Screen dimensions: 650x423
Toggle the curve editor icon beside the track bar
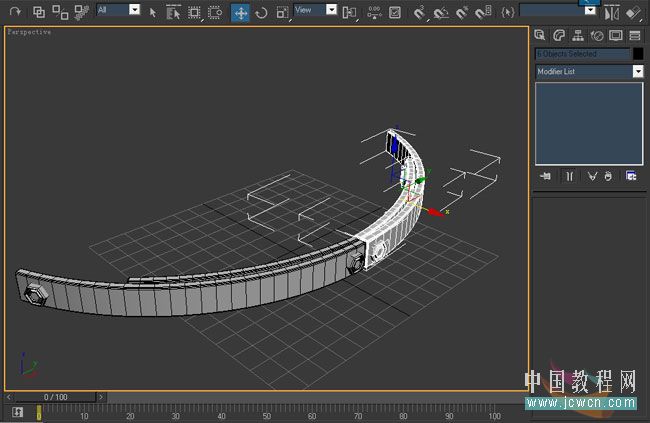pos(17,413)
